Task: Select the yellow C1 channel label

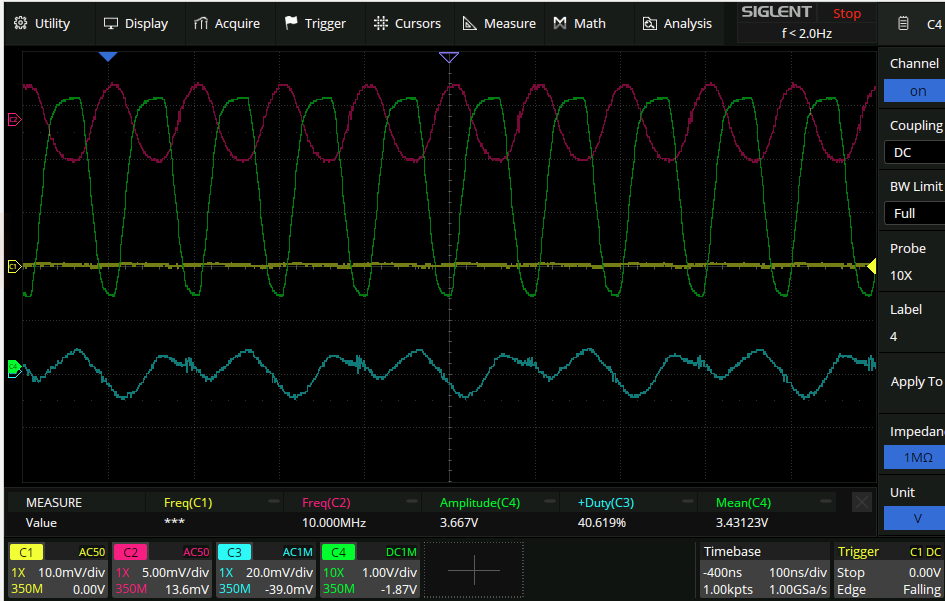Action: (26, 552)
